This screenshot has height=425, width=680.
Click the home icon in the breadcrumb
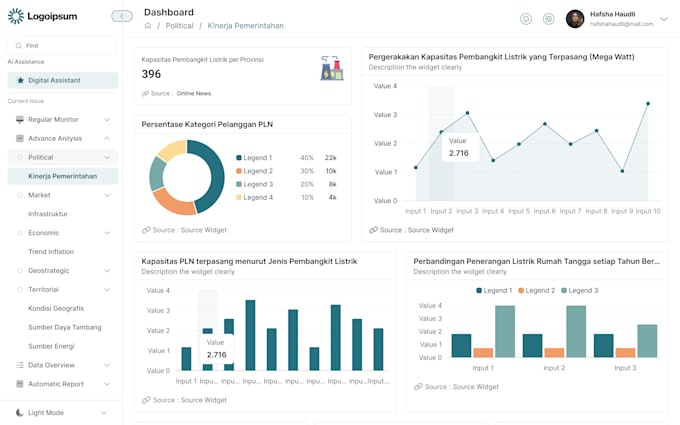coord(148,26)
